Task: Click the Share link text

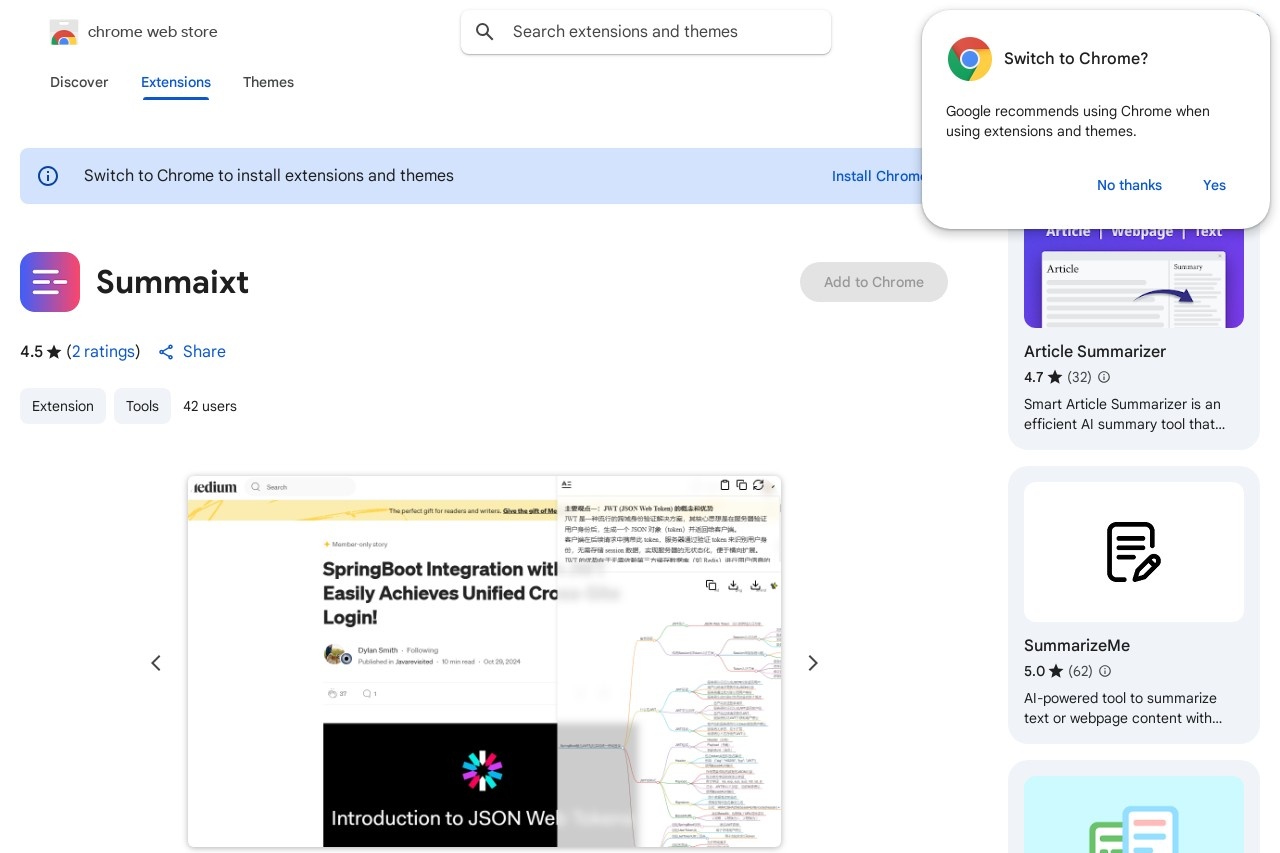Action: [204, 352]
